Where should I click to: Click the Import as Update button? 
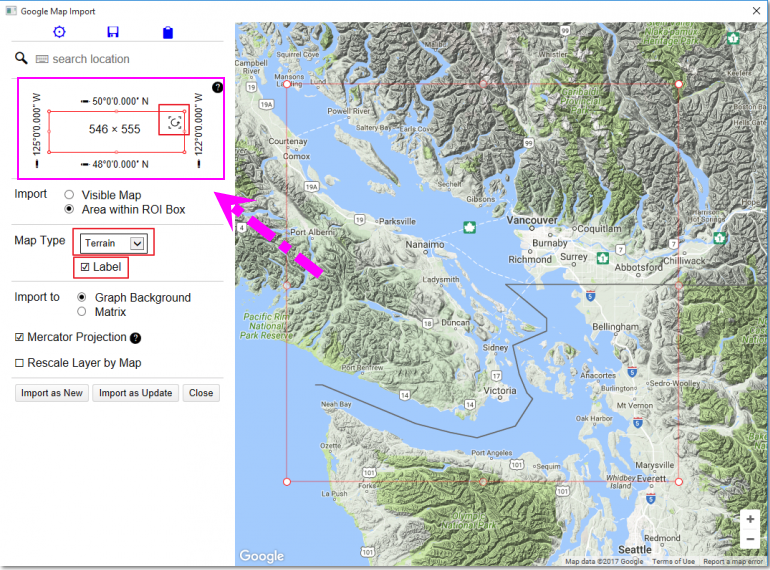(x=135, y=393)
